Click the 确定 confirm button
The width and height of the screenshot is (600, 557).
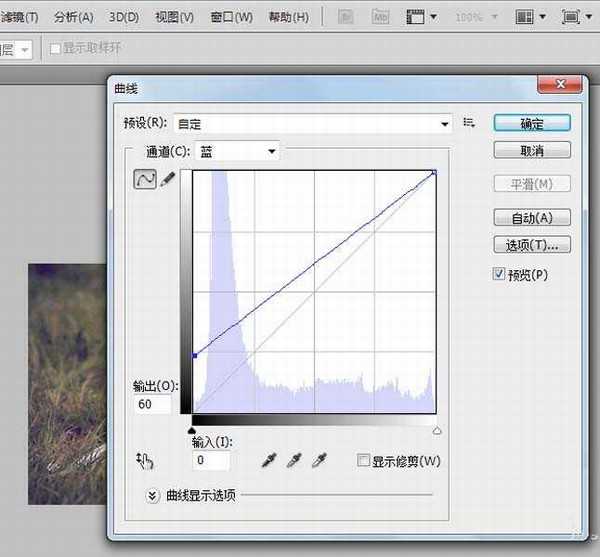(x=532, y=123)
